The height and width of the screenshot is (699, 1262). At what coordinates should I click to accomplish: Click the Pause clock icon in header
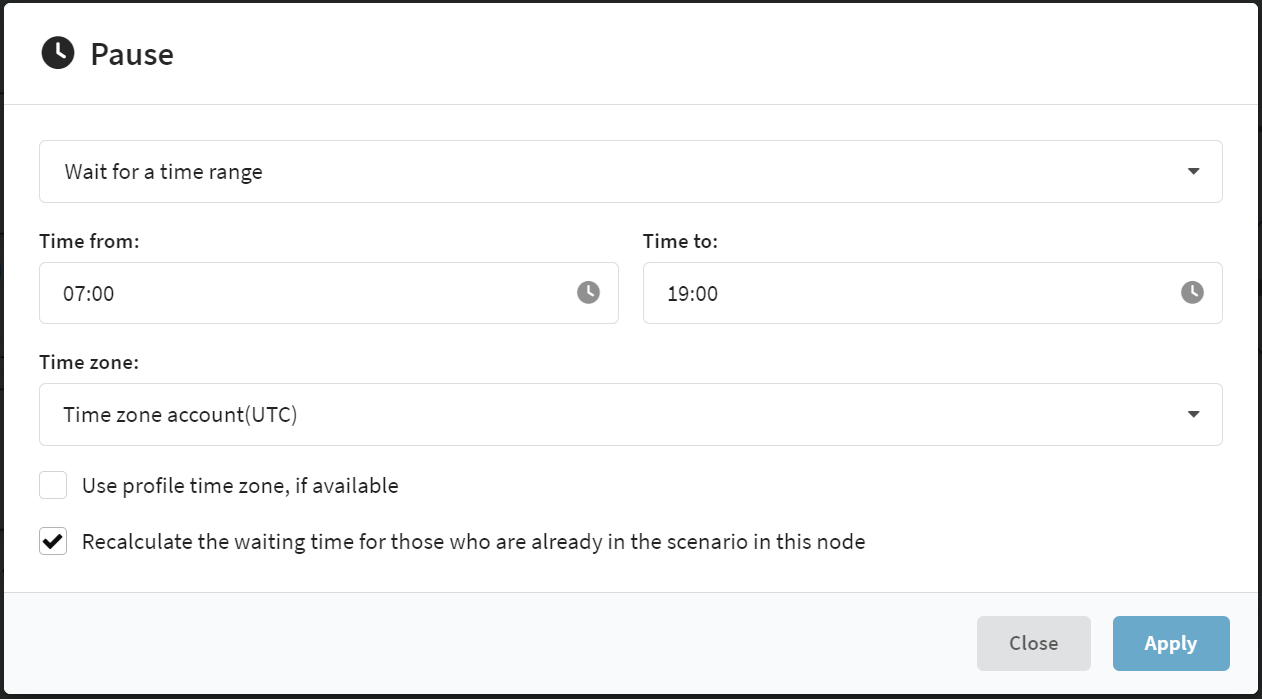coord(58,53)
